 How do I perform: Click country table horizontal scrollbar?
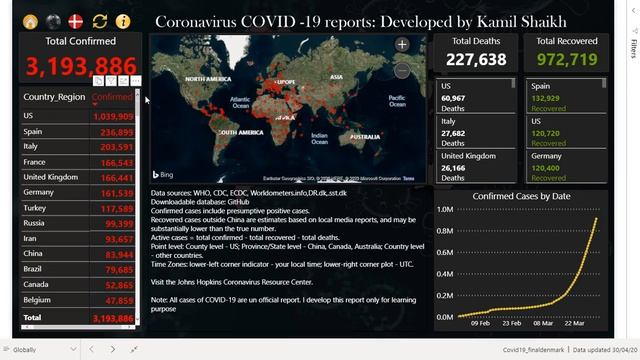click(x=78, y=327)
